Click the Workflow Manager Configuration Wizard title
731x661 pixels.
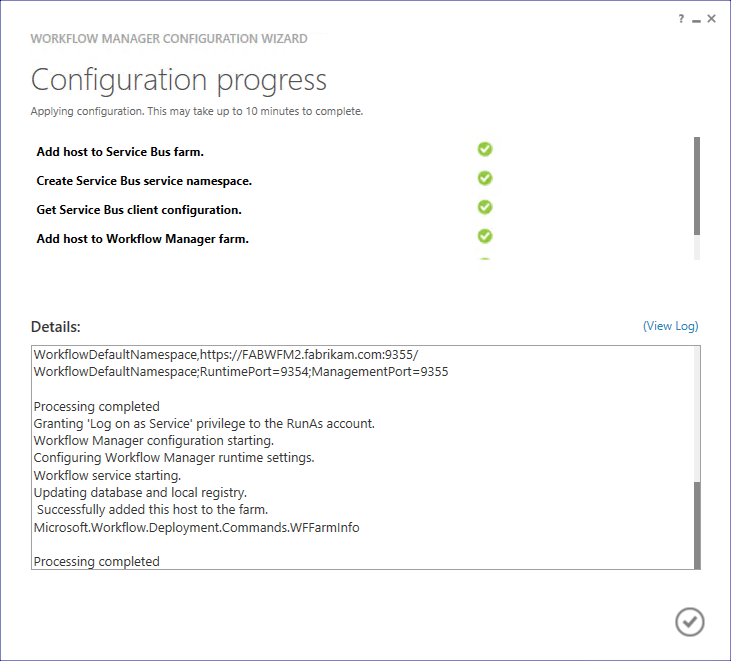(x=169, y=39)
